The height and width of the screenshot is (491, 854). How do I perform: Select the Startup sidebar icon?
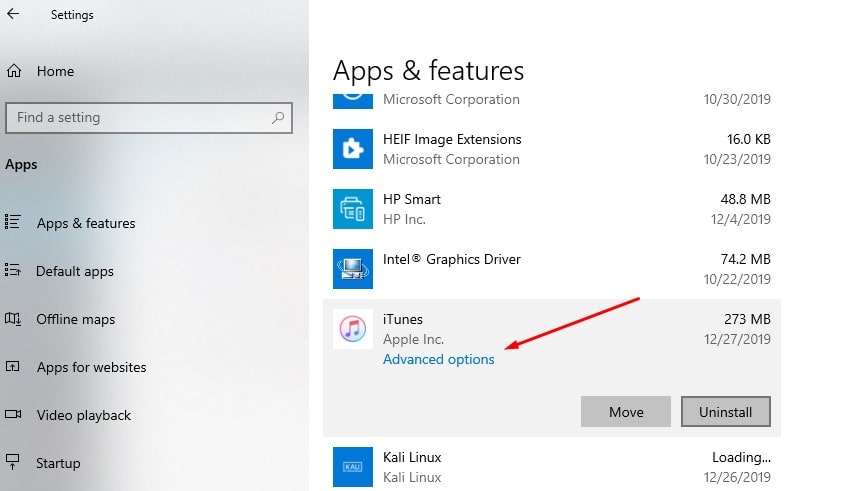(x=13, y=462)
